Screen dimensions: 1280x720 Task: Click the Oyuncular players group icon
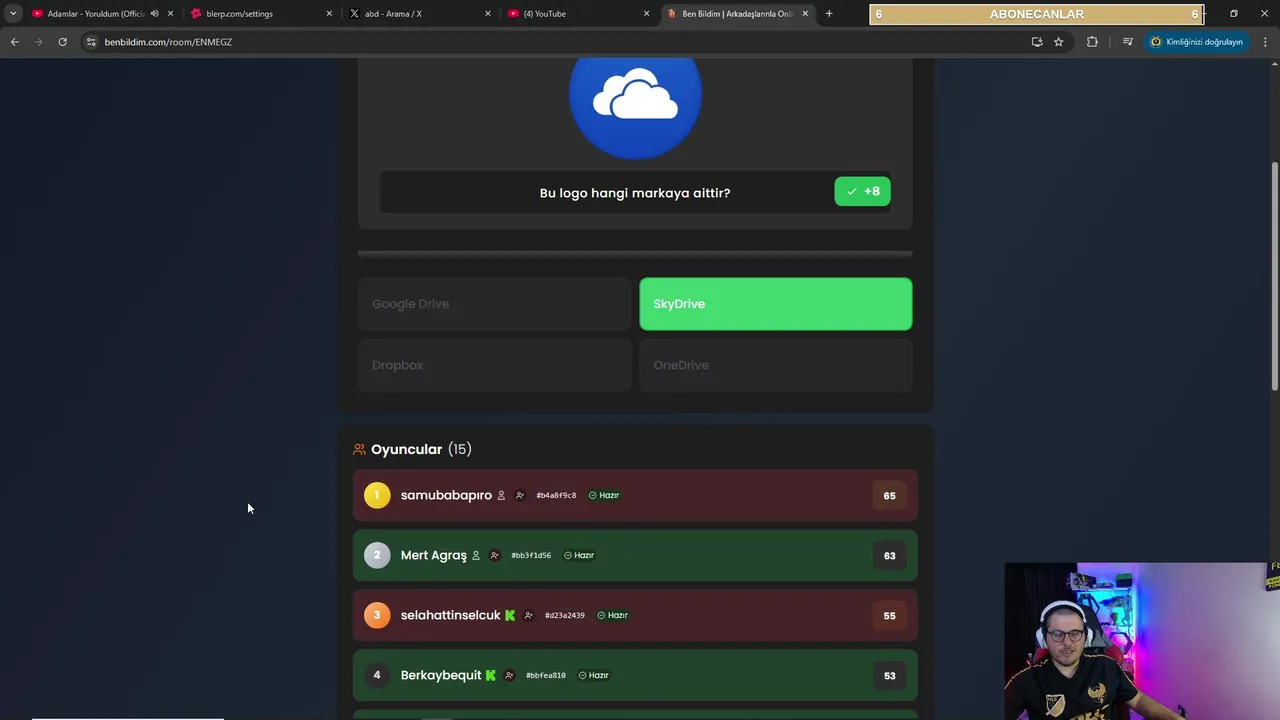point(359,450)
